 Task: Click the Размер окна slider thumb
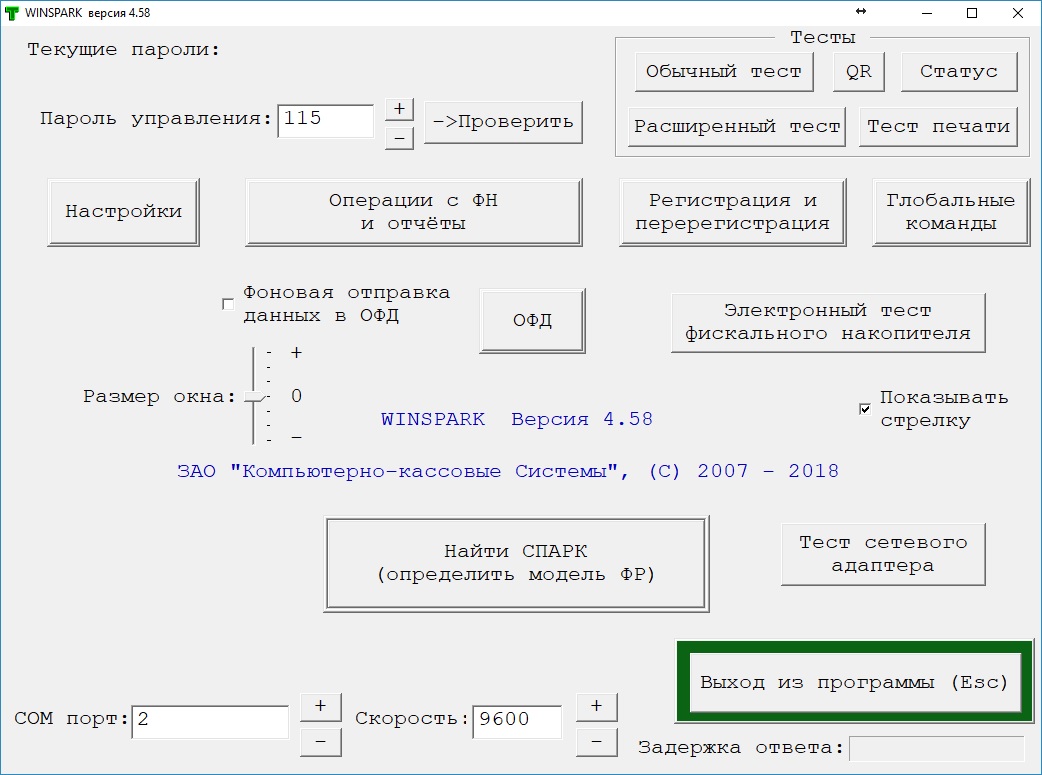255,397
